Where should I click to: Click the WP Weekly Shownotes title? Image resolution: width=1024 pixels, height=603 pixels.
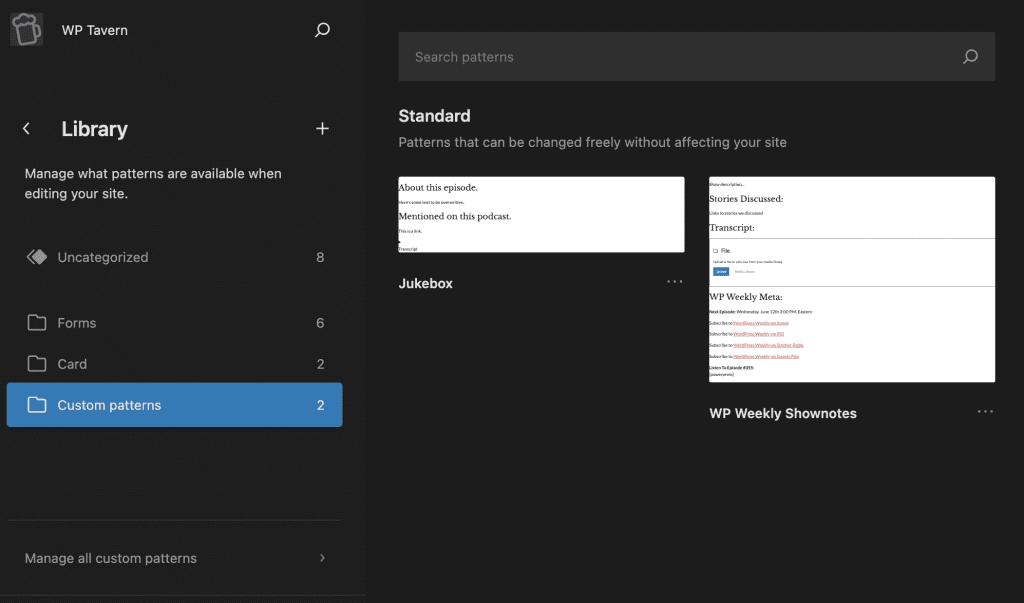(x=782, y=413)
